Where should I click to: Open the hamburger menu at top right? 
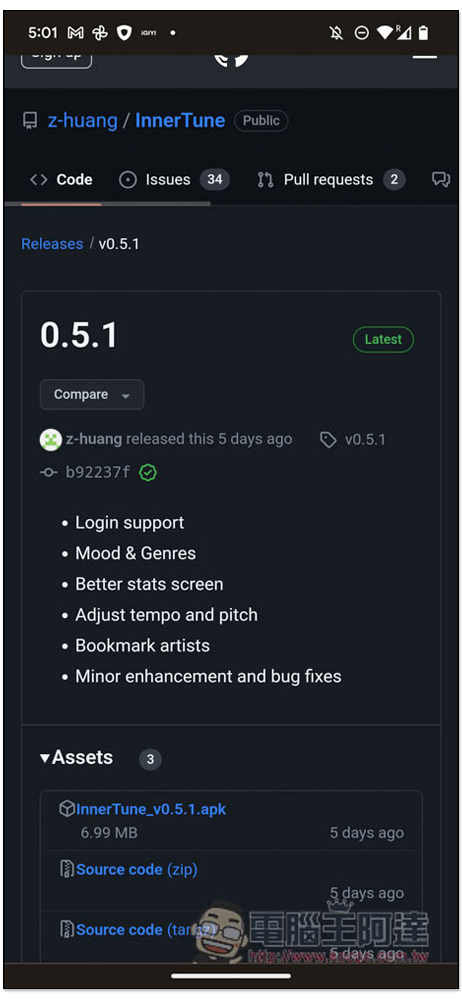pos(425,56)
